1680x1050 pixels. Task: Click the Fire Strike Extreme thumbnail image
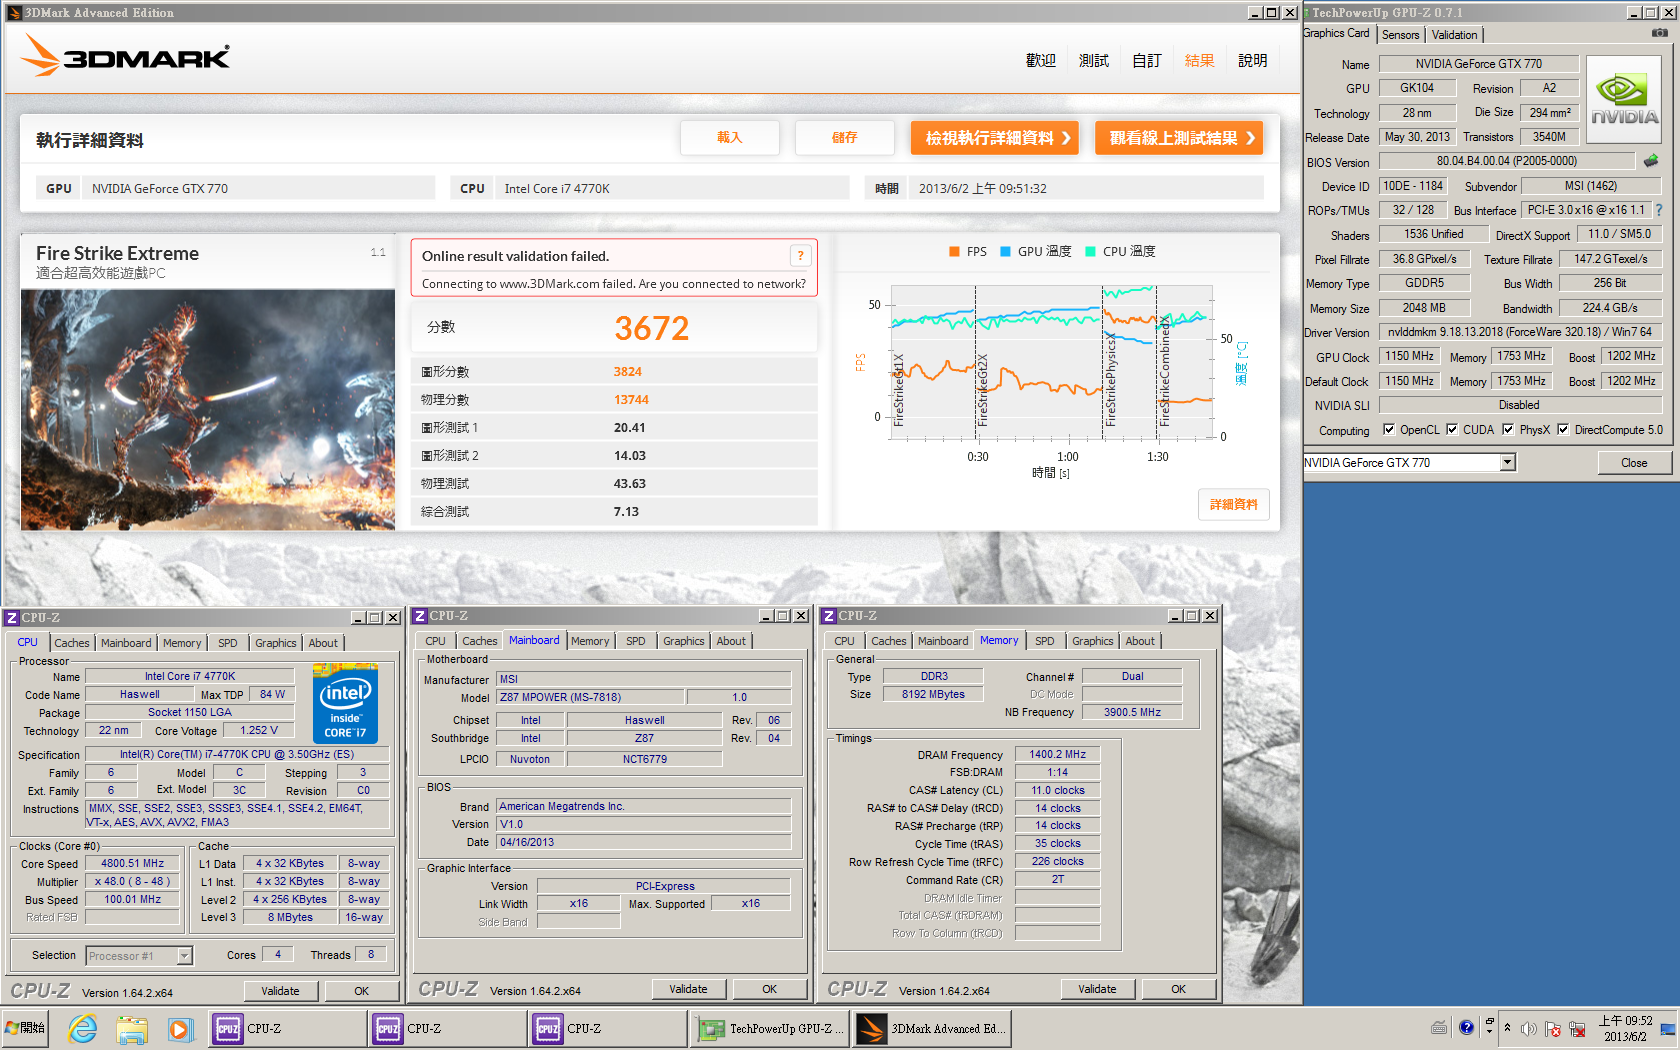(x=208, y=410)
